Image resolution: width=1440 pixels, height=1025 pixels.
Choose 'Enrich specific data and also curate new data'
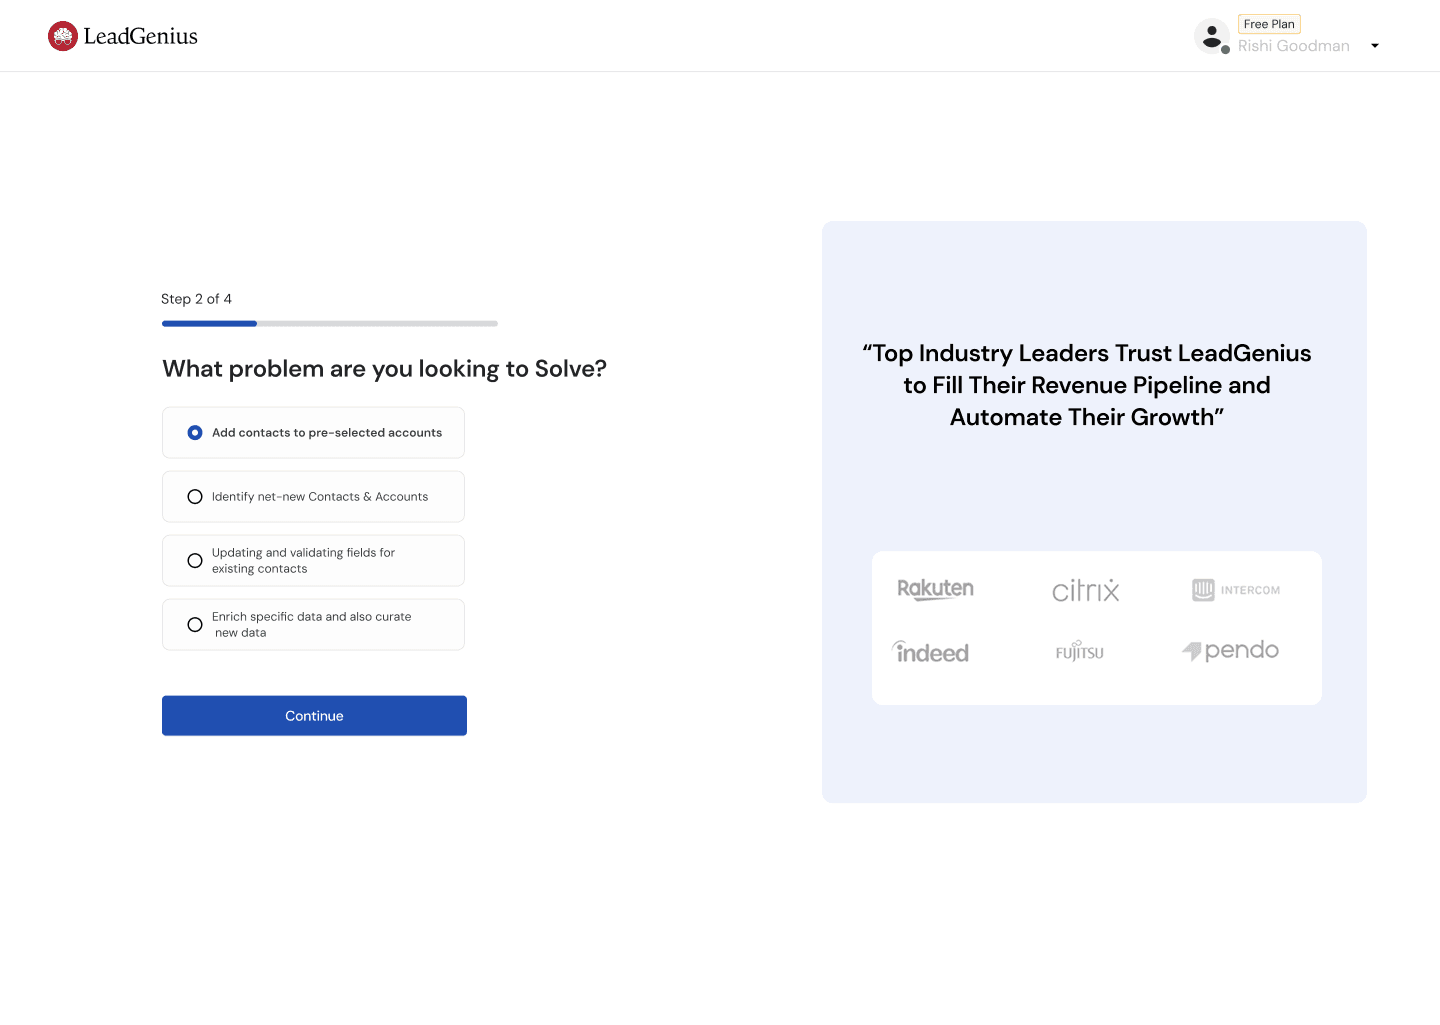point(313,624)
